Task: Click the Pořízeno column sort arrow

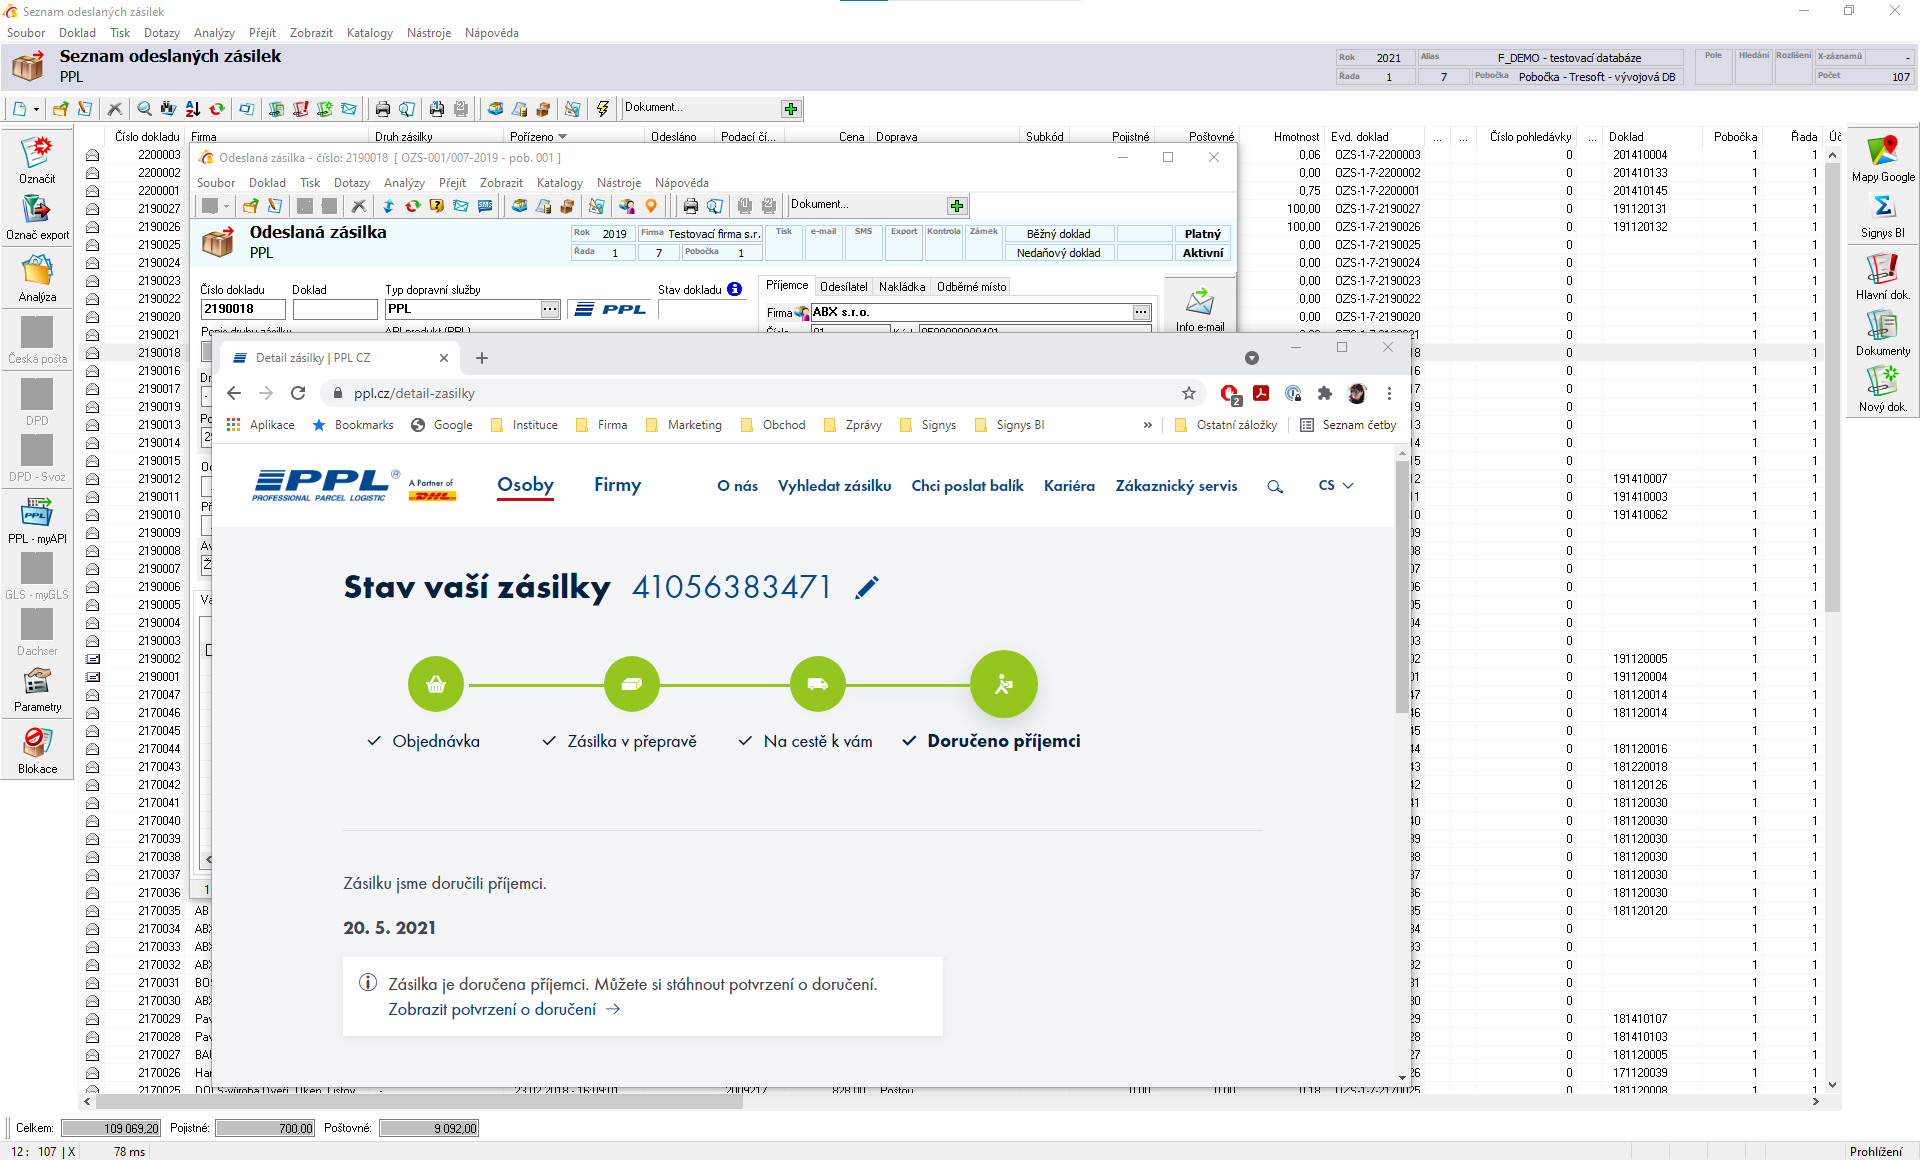Action: pos(562,137)
